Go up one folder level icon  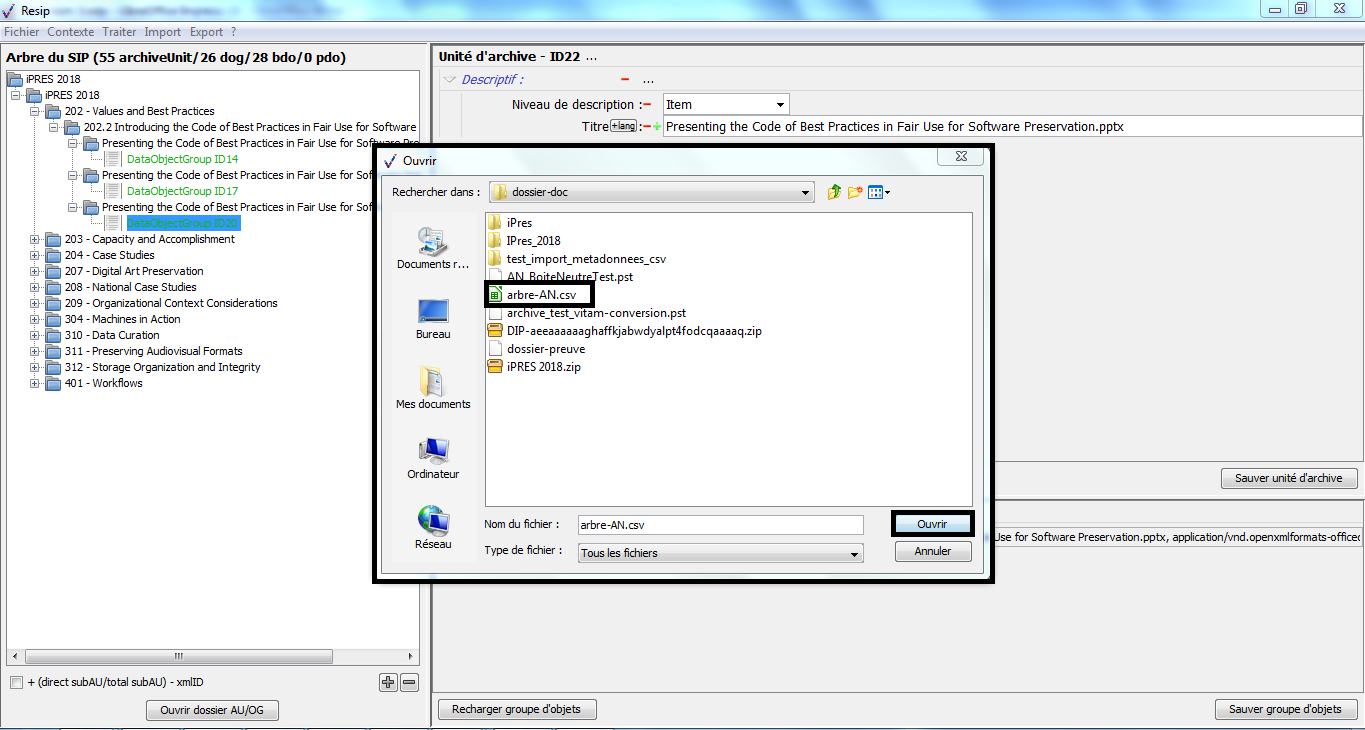pos(834,192)
